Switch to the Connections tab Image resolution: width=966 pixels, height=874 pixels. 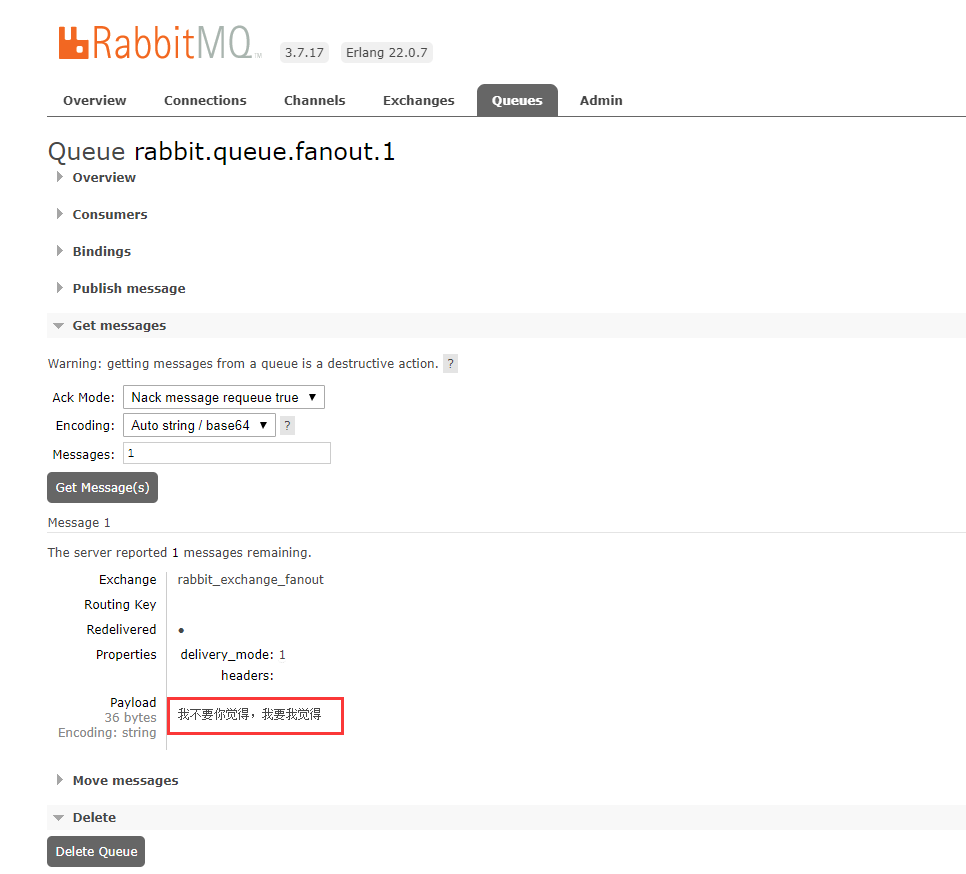click(205, 100)
